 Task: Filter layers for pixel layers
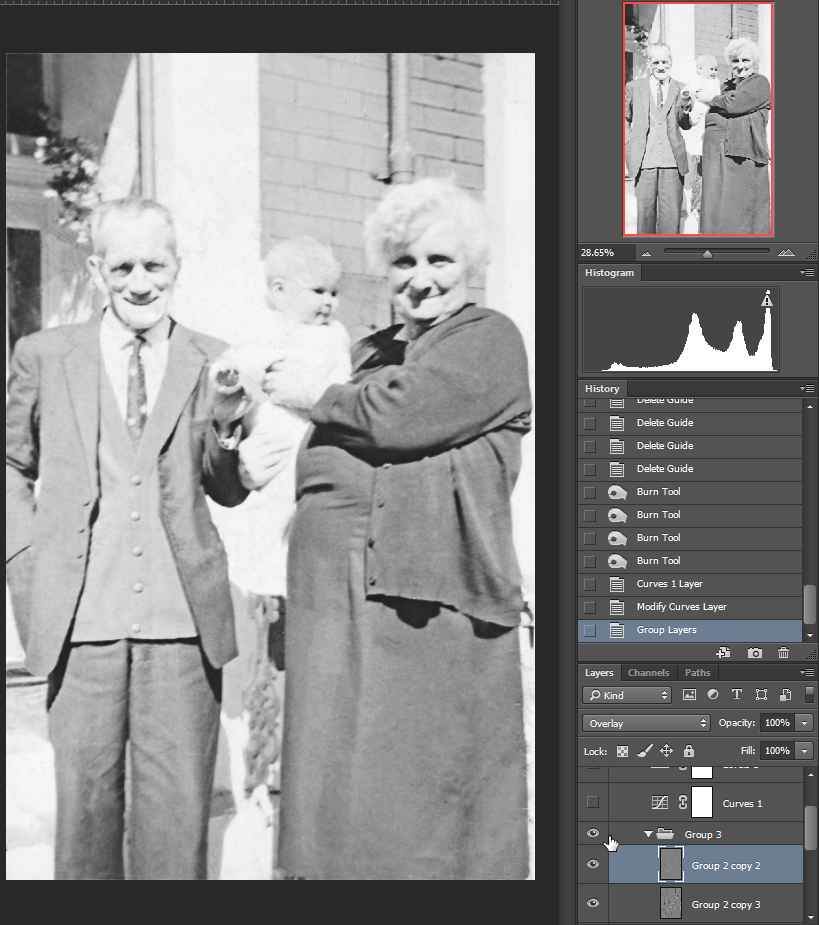click(689, 694)
